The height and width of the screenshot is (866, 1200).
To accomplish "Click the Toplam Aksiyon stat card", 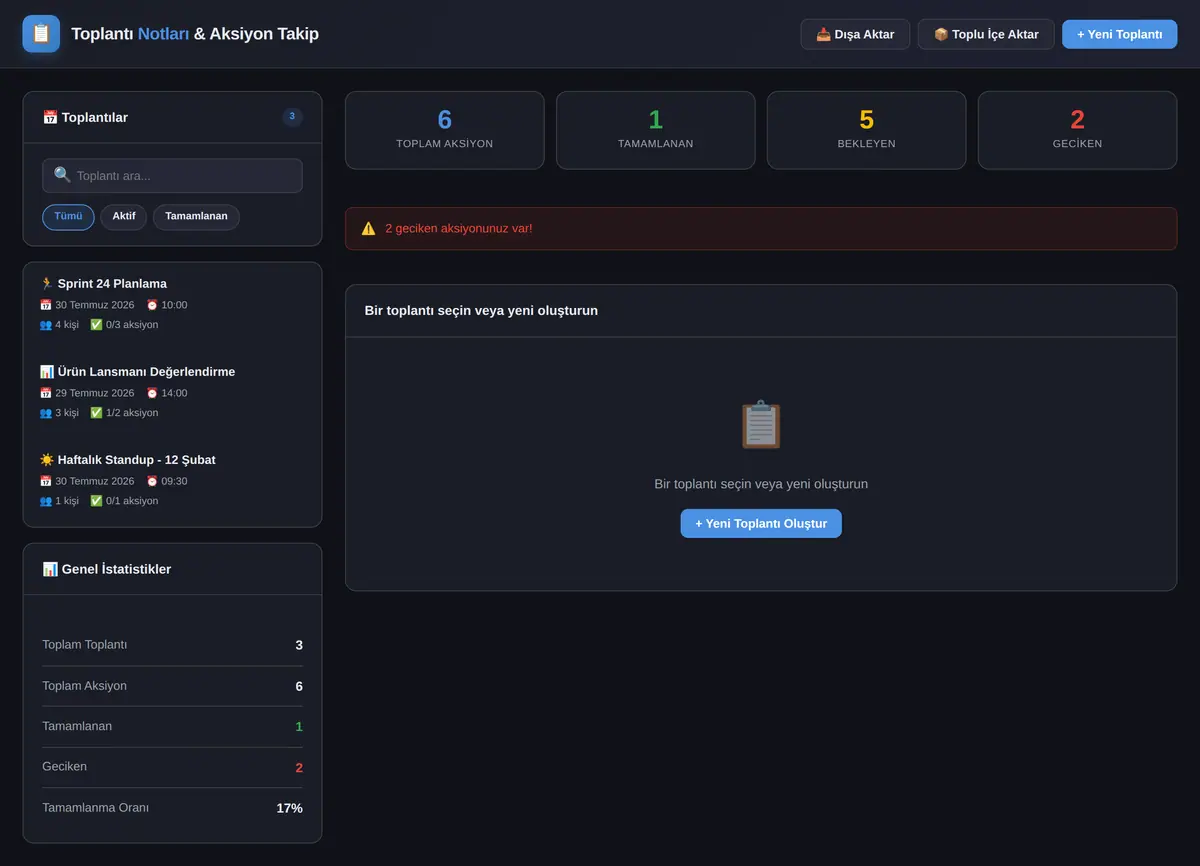I will pos(445,130).
